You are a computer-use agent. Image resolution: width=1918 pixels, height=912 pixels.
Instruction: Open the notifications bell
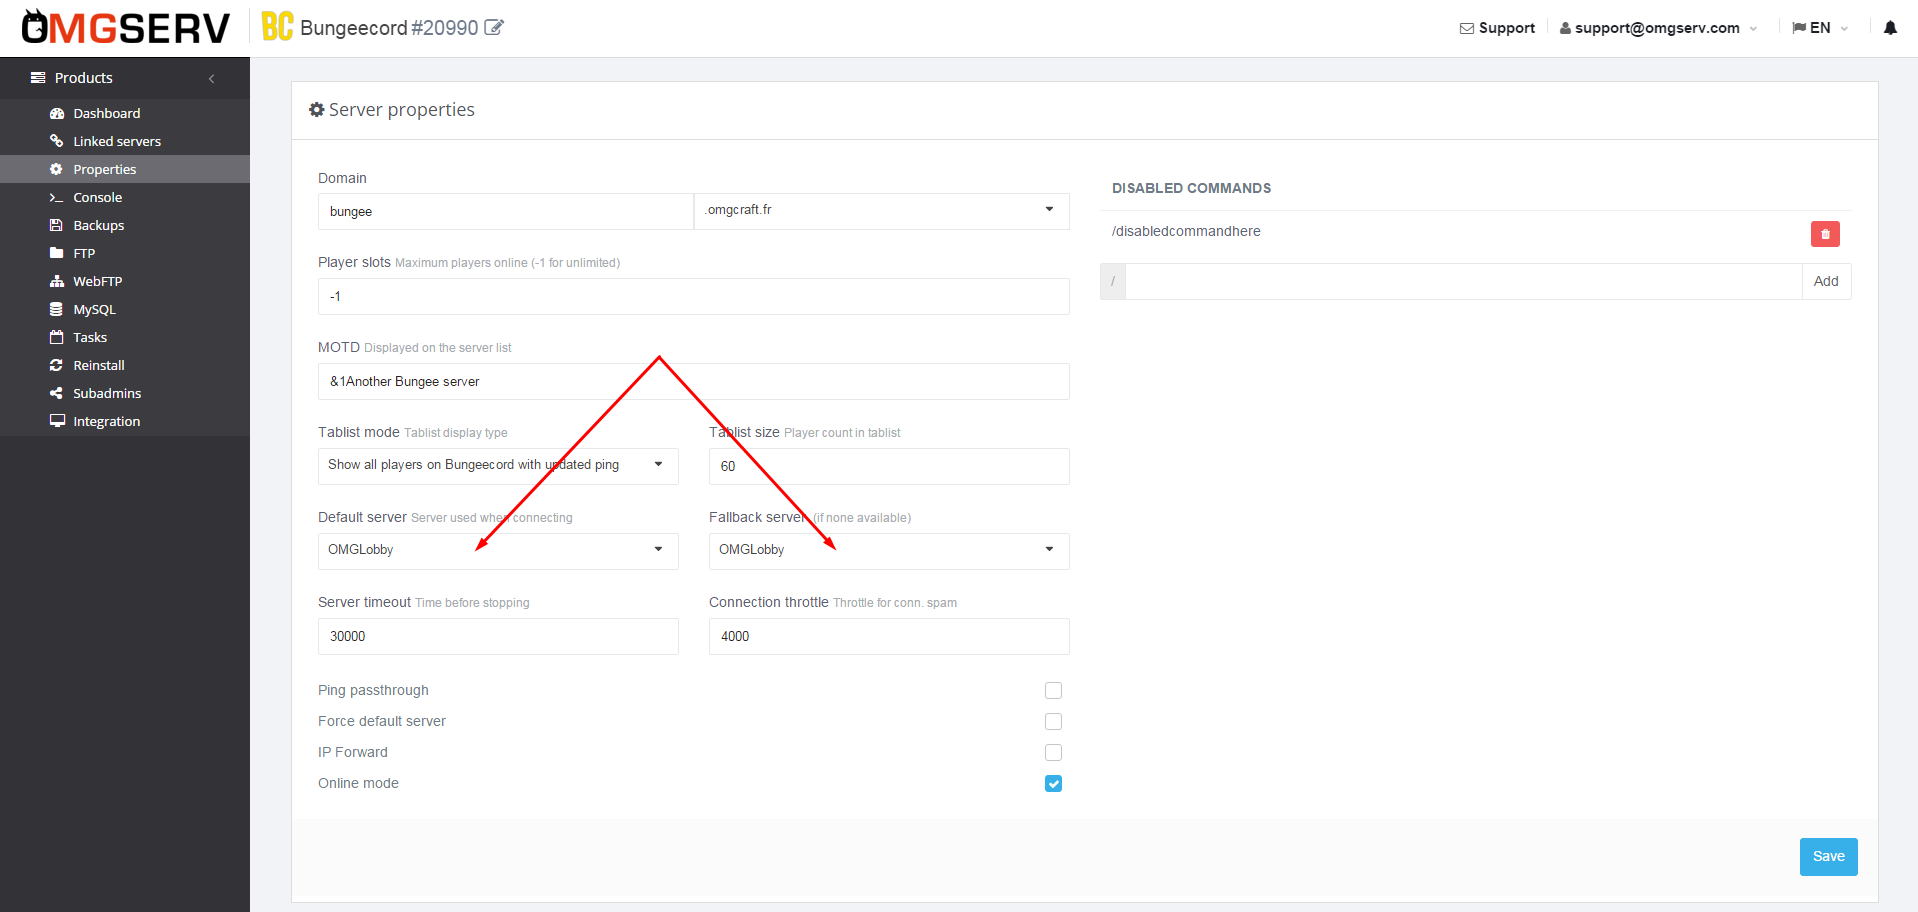click(x=1890, y=28)
